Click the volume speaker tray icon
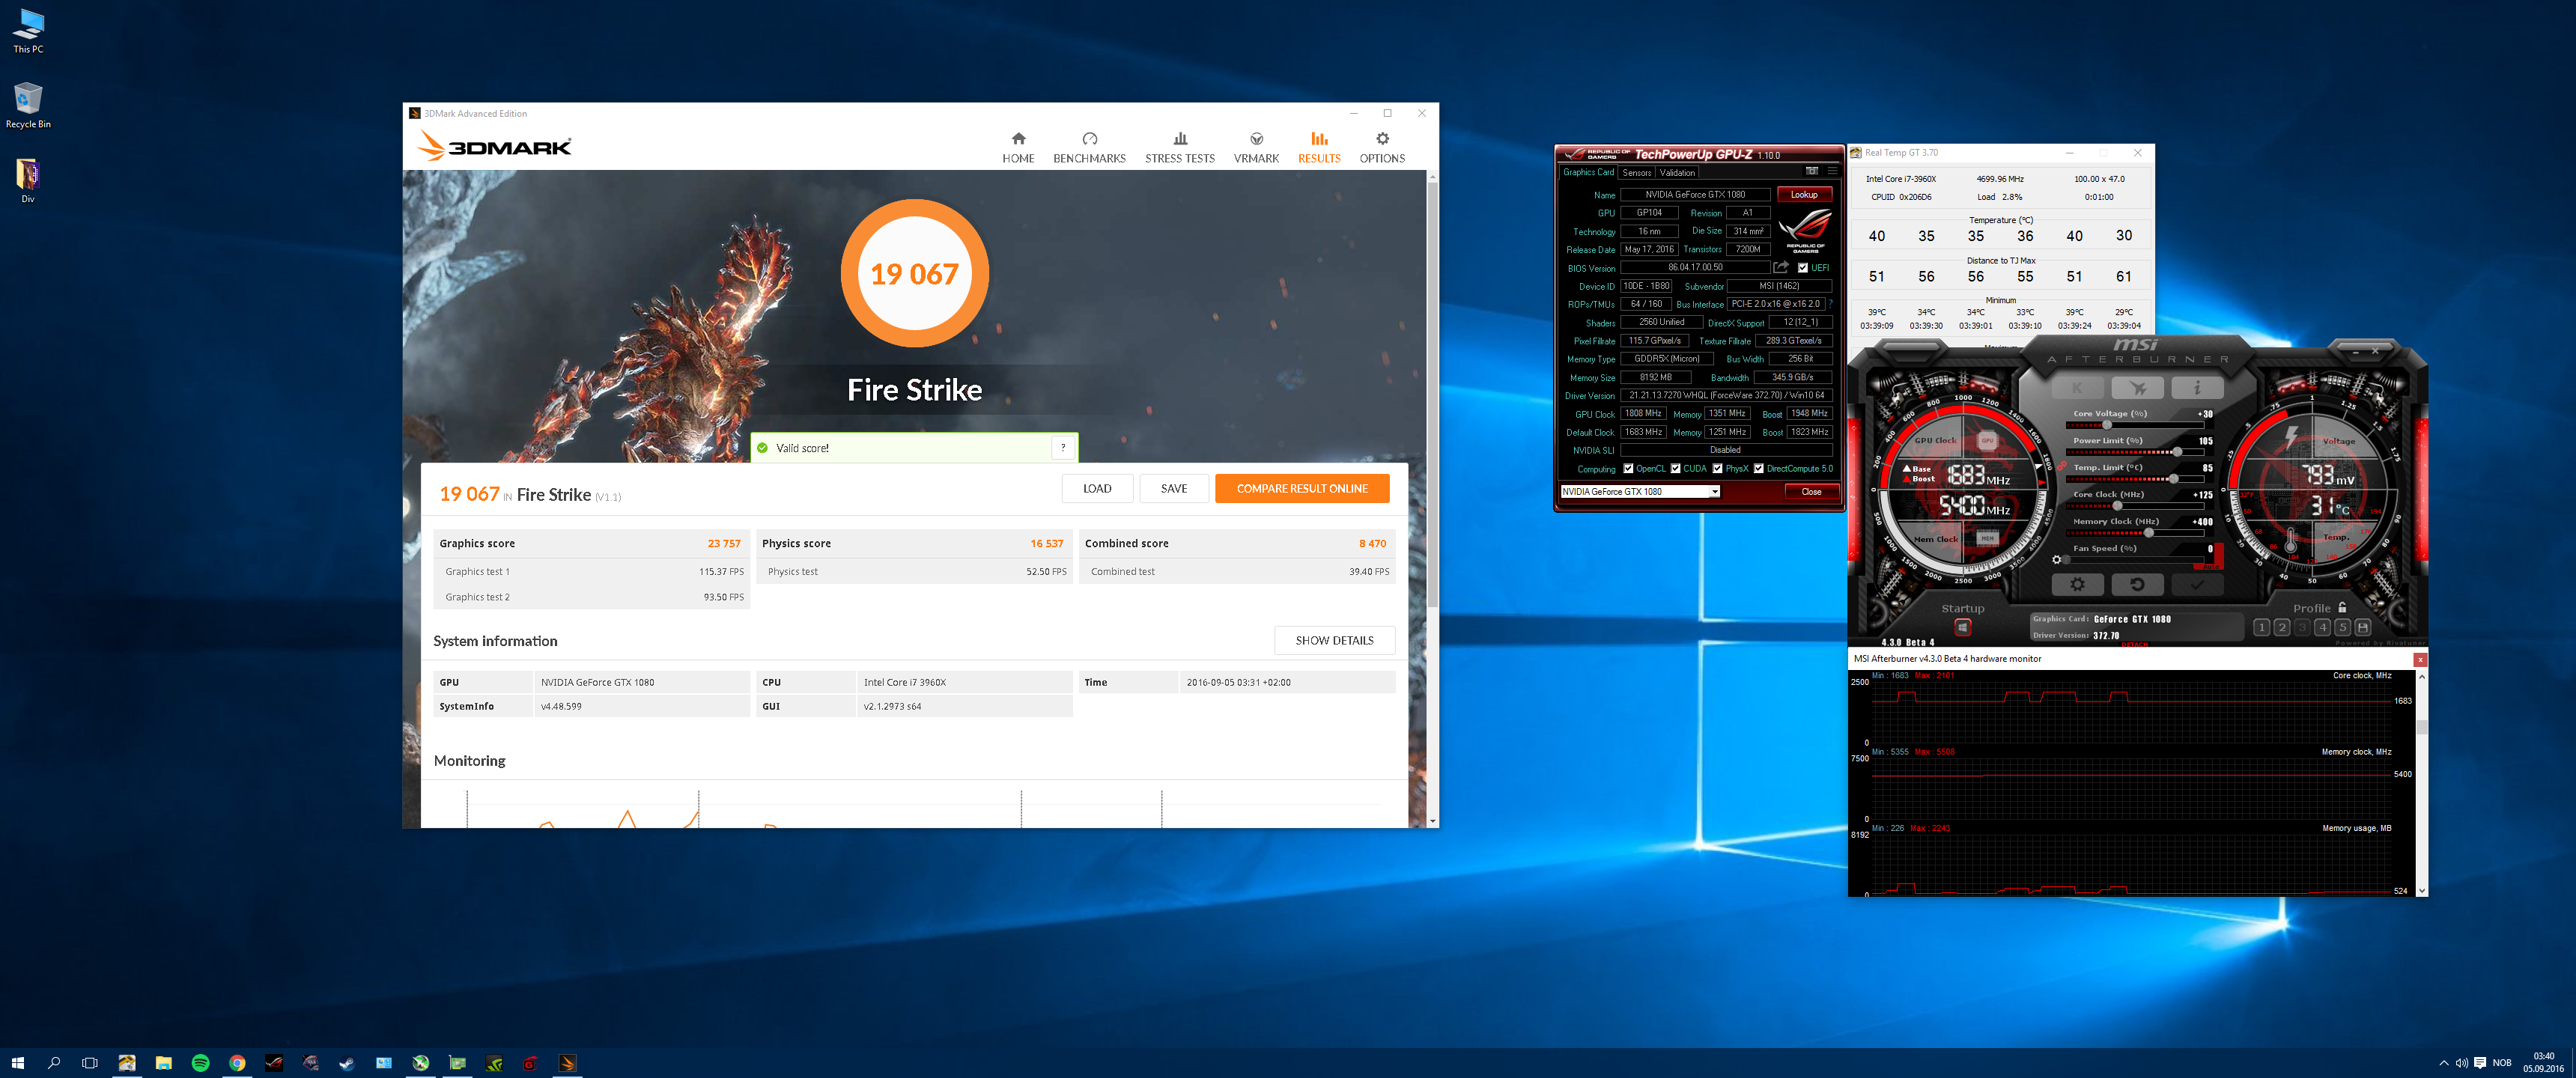The height and width of the screenshot is (1078, 2576). pyautogui.click(x=2461, y=1063)
